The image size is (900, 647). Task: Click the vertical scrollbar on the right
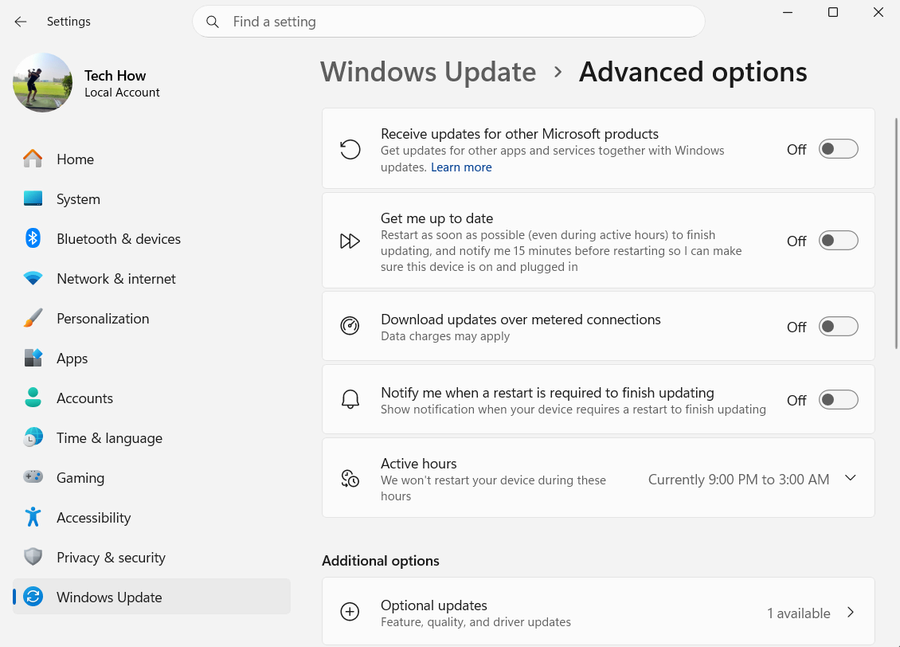[896, 233]
